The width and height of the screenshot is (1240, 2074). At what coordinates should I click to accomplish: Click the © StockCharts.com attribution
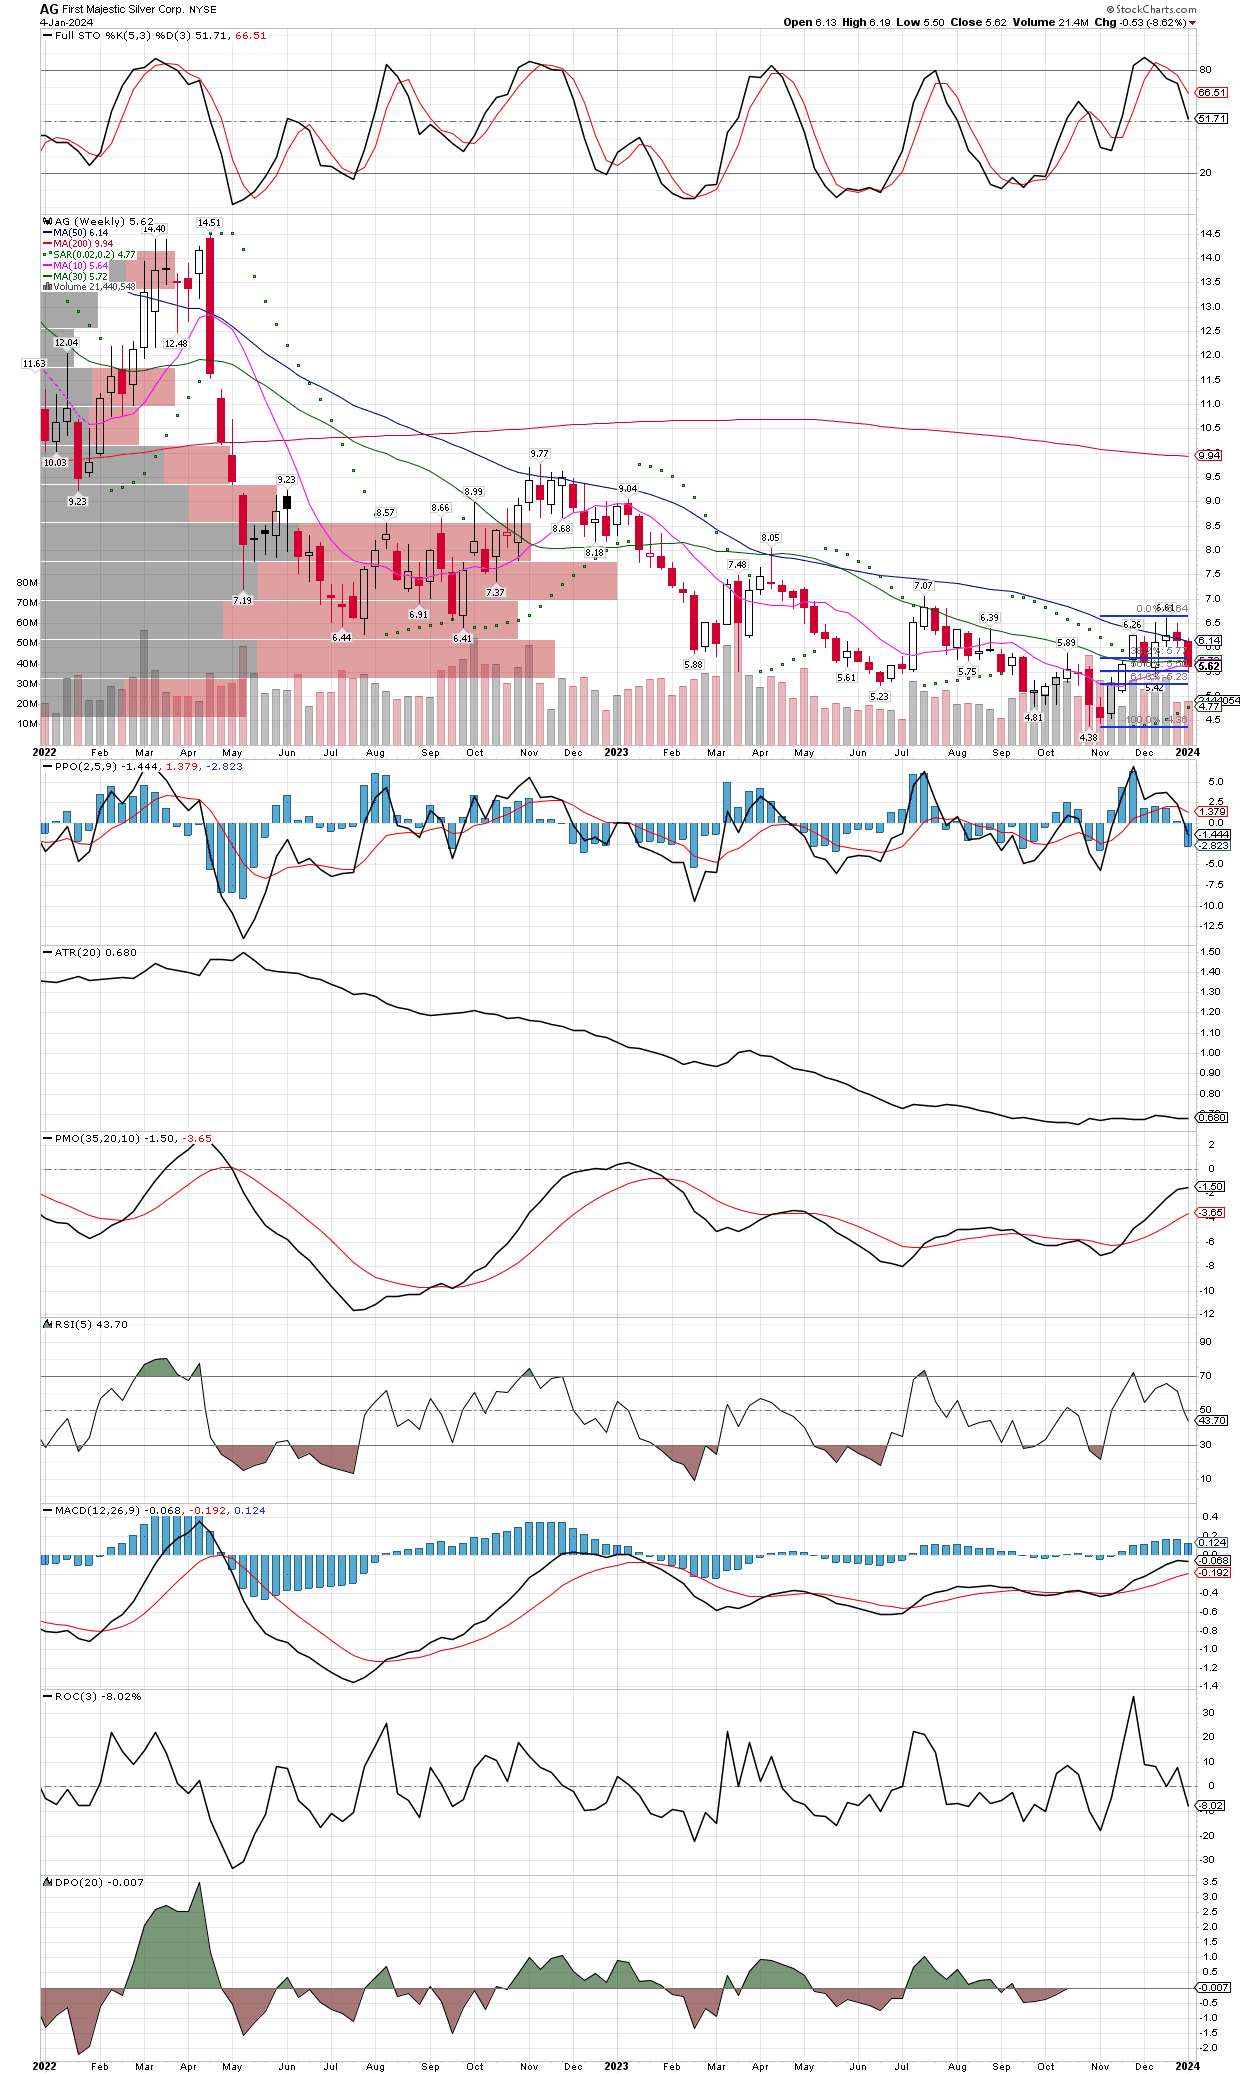tap(1151, 9)
